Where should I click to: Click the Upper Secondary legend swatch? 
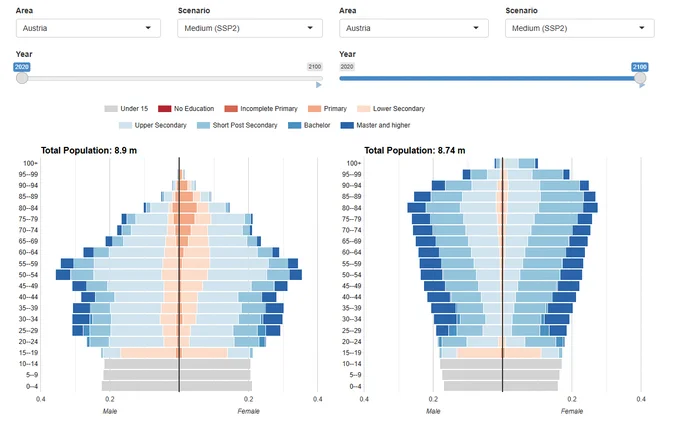coord(125,125)
